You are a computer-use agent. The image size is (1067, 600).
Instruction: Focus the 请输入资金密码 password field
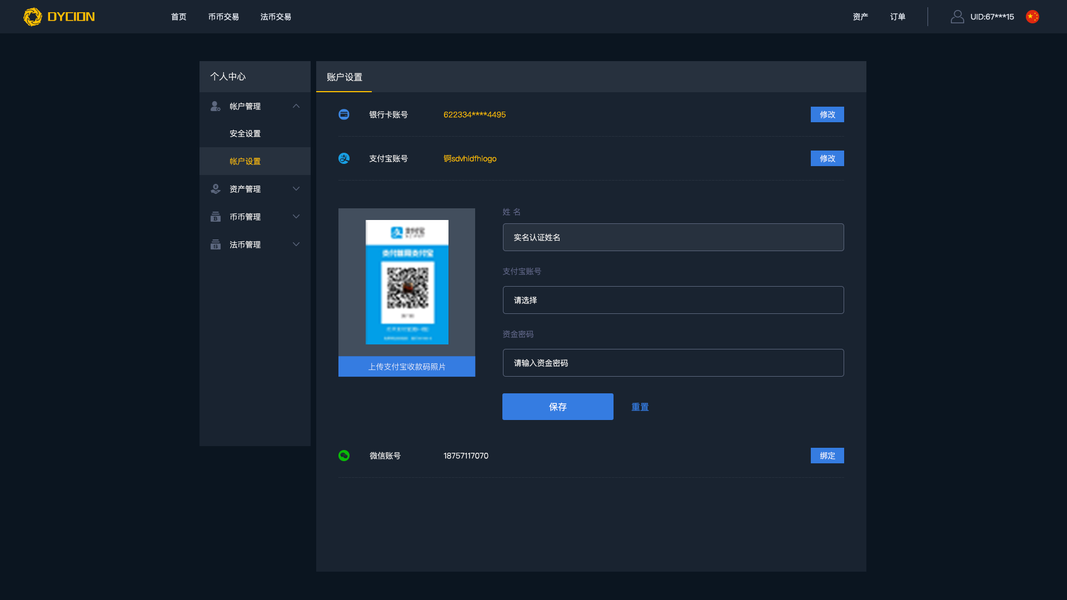click(x=673, y=363)
